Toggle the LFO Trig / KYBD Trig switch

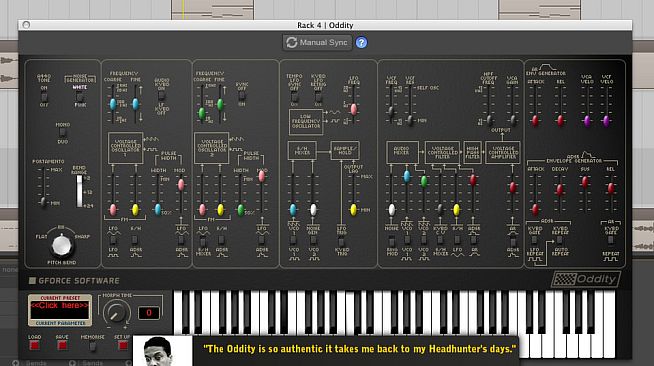coord(341,241)
